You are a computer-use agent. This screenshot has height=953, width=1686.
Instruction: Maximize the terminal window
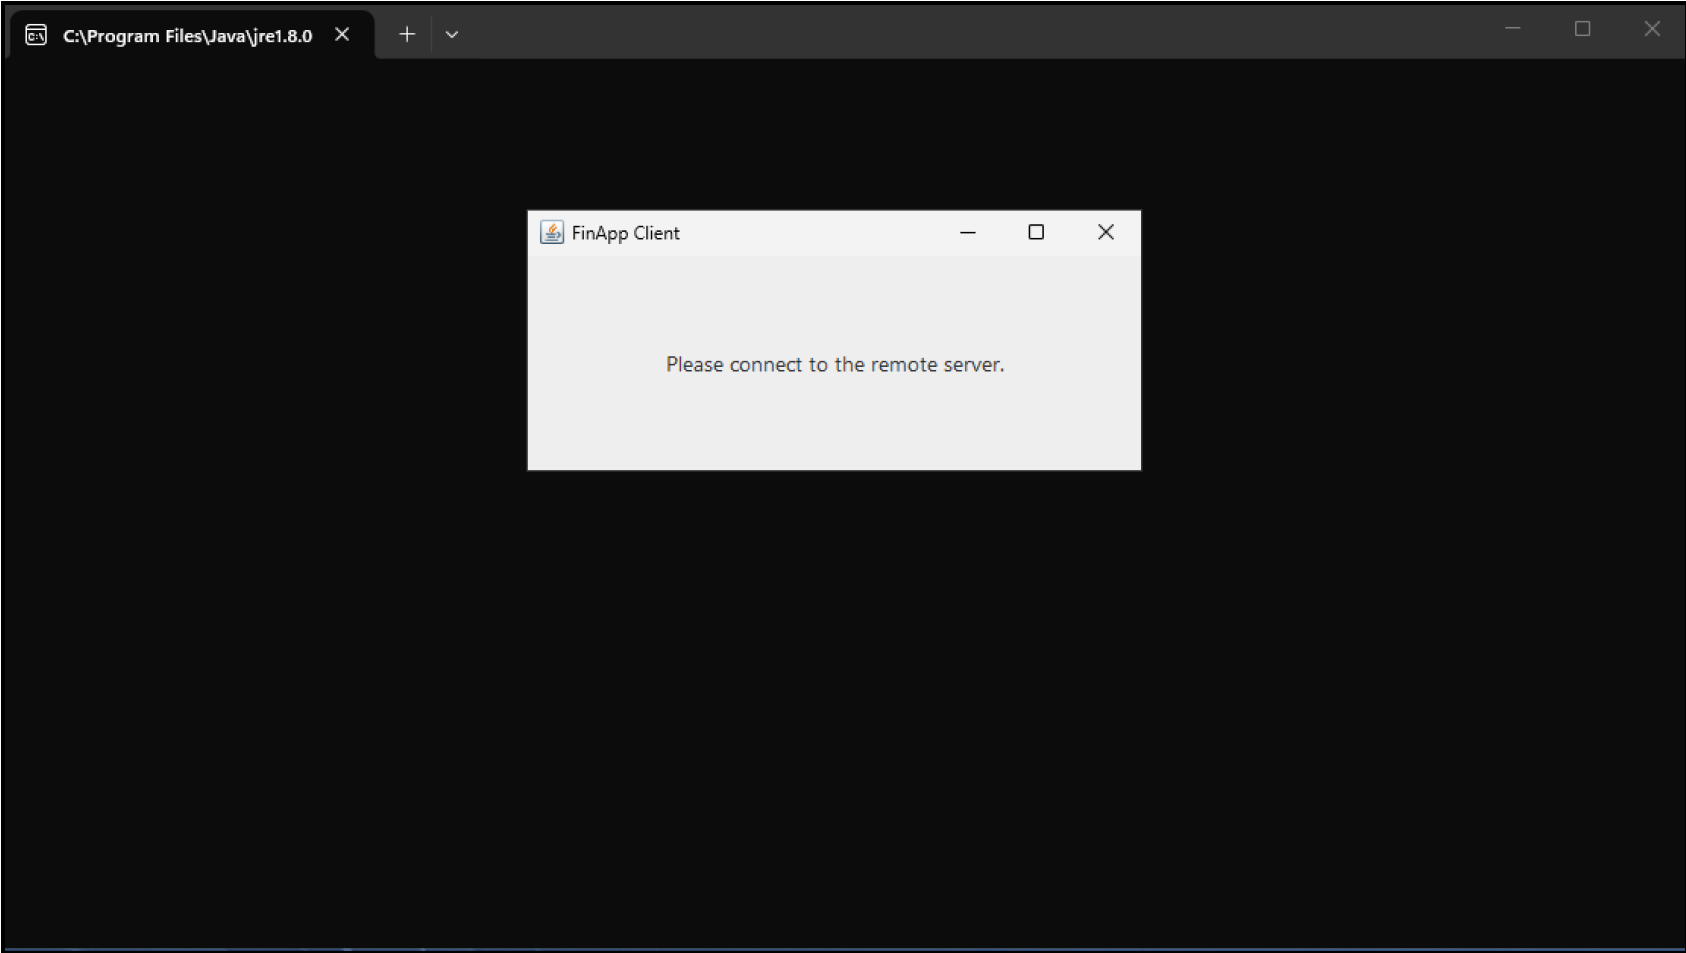coord(1582,29)
